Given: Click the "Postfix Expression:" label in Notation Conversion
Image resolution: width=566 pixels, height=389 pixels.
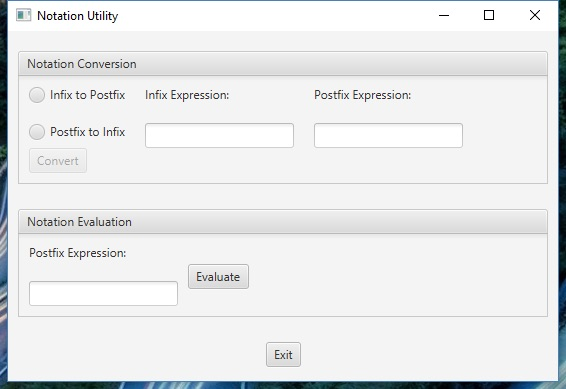Looking at the screenshot, I should [362, 95].
